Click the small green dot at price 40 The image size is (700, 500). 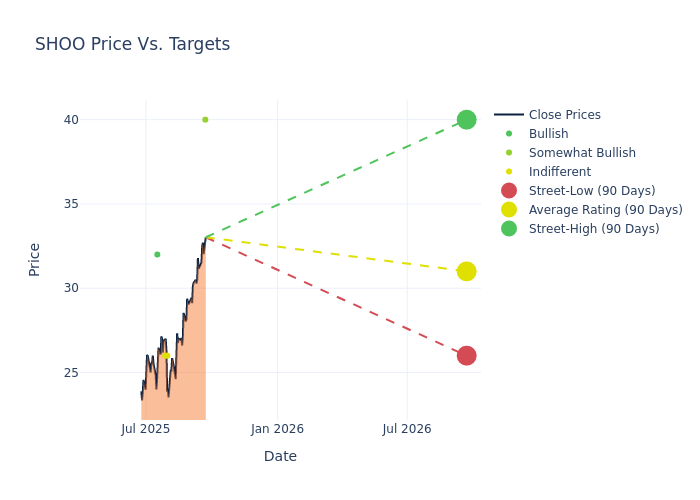pos(205,120)
